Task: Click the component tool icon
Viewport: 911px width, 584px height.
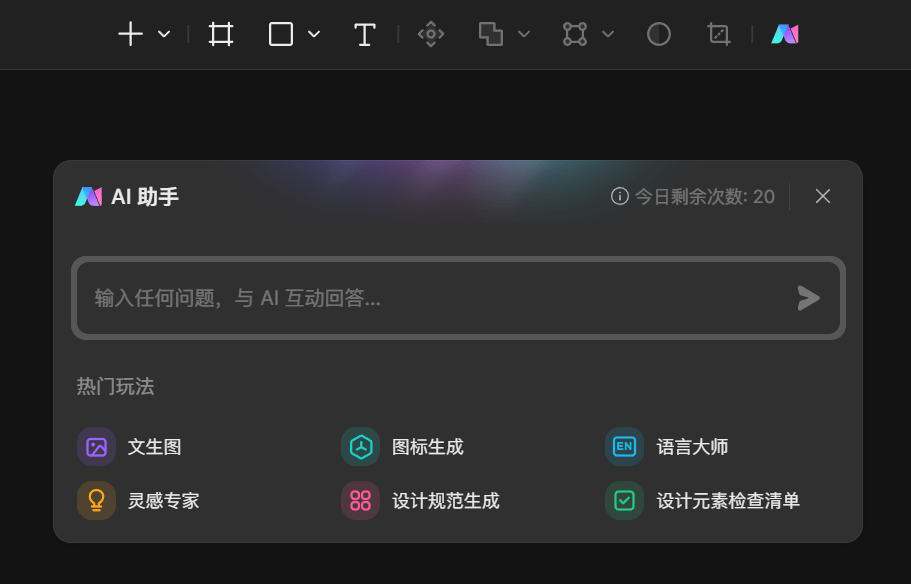Action: (431, 34)
